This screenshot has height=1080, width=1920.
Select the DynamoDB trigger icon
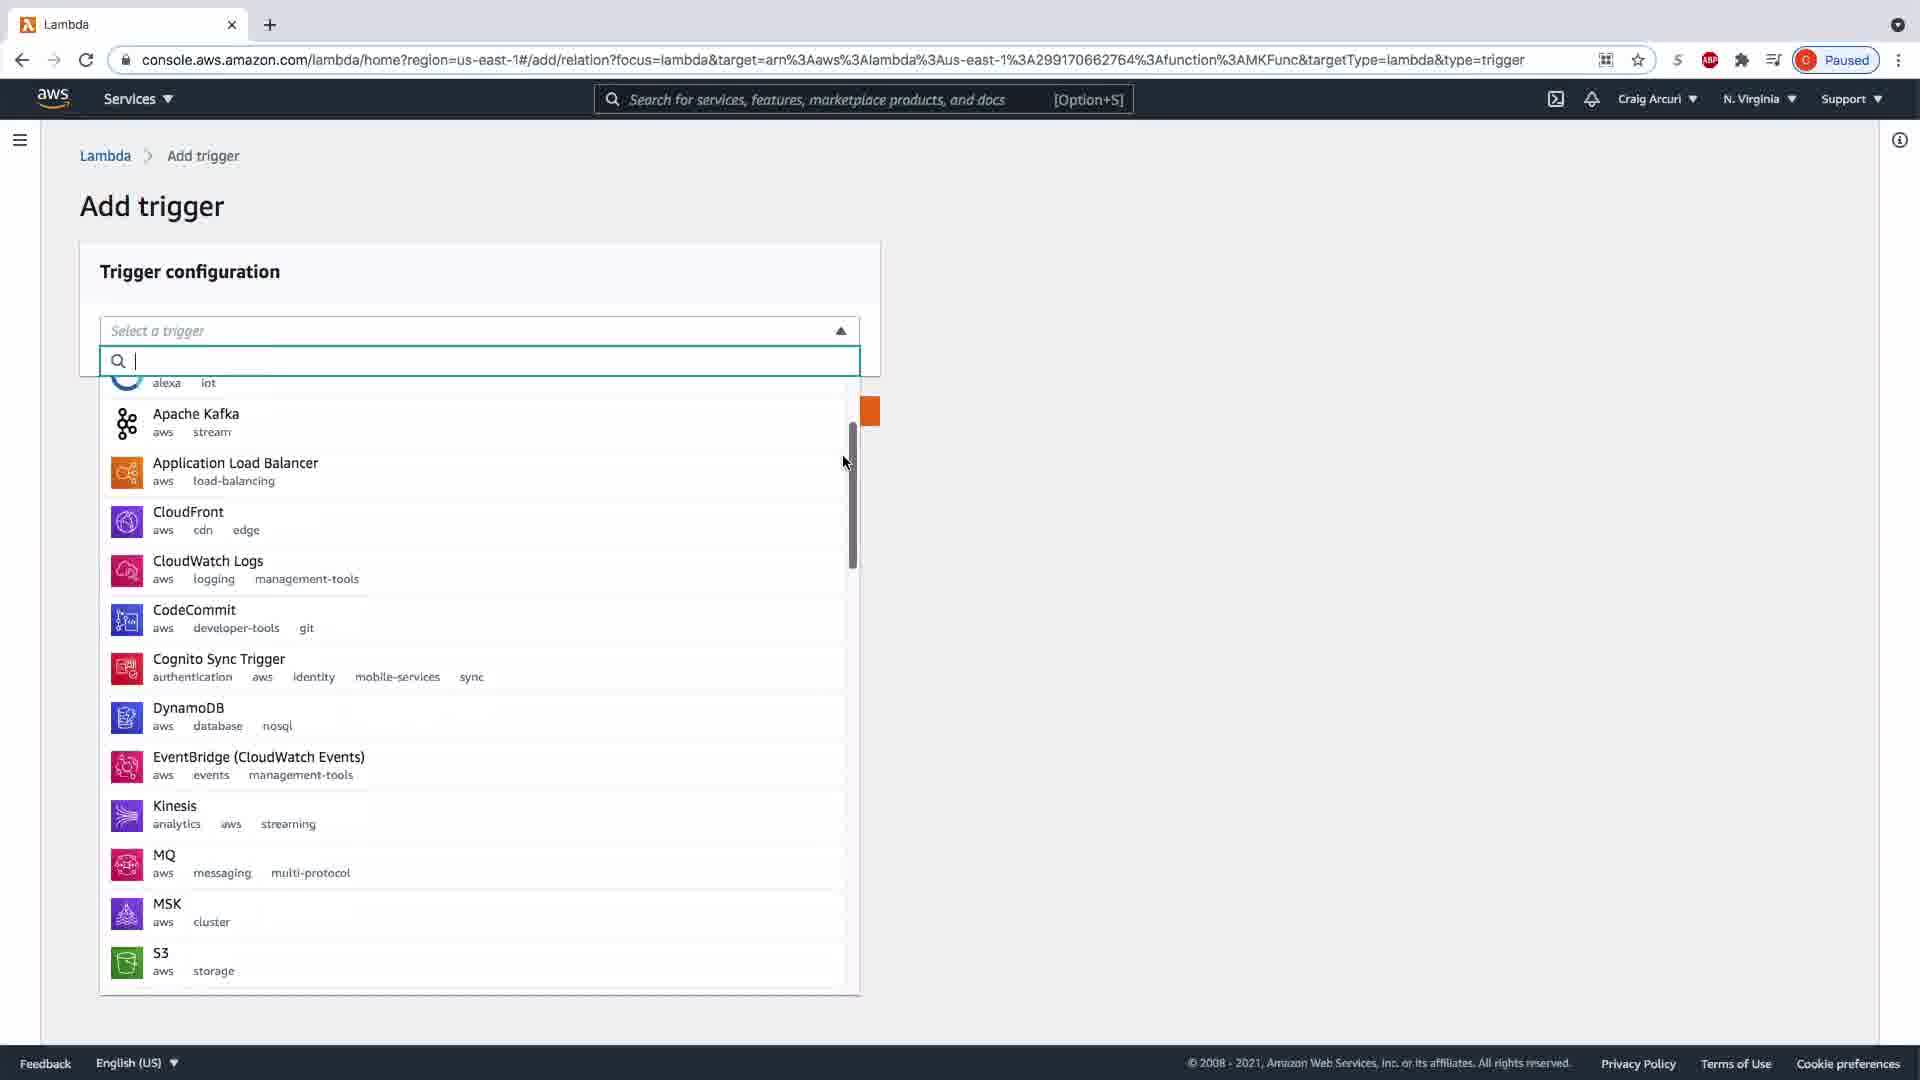[127, 717]
